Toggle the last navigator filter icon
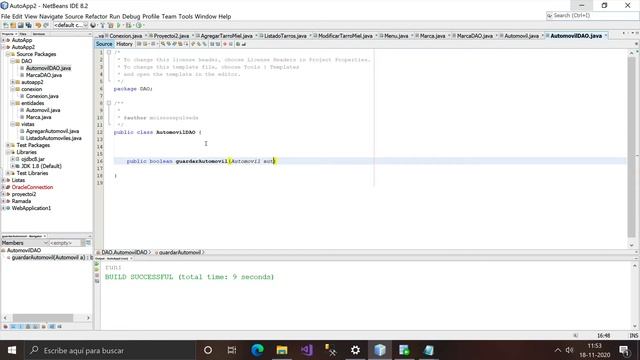 click(x=59, y=327)
